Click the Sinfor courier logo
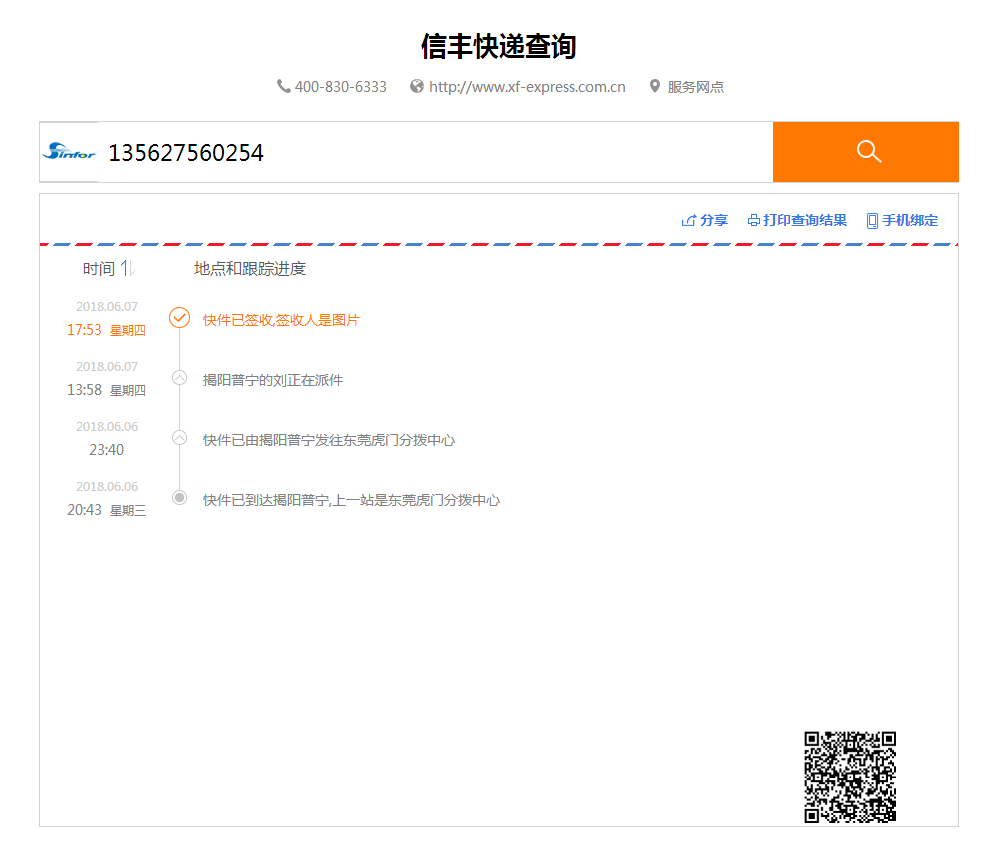 click(x=69, y=151)
